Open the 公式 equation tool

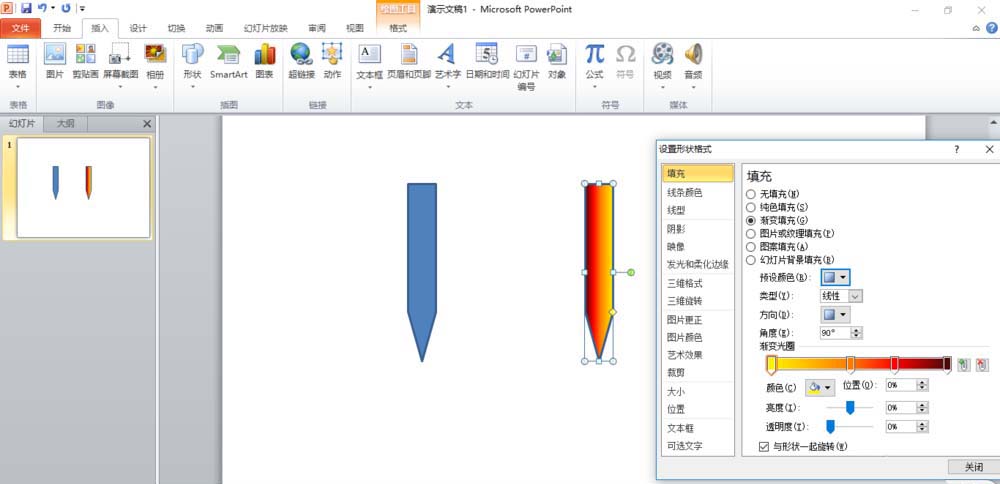[x=594, y=67]
